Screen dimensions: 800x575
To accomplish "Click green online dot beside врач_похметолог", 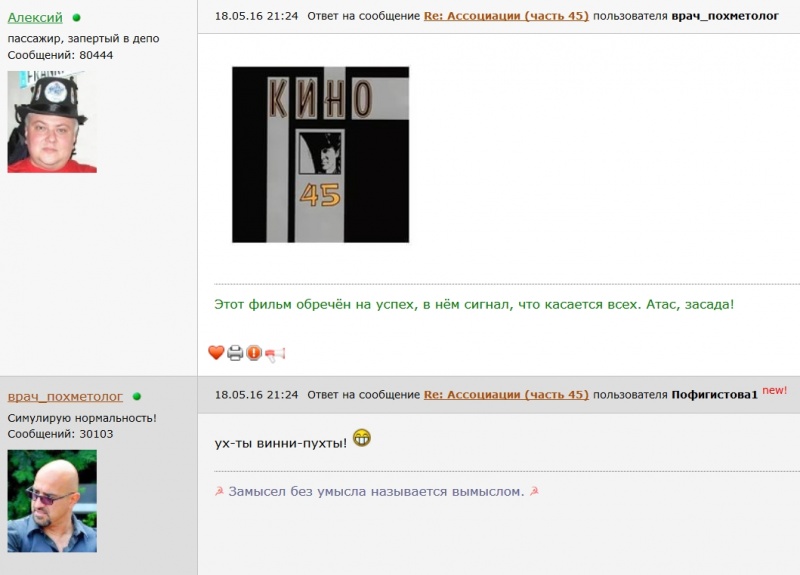I will coord(137,396).
